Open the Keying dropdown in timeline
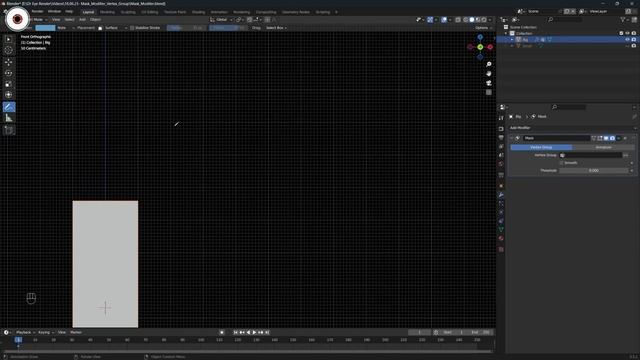This screenshot has width=640, height=360. 46,333
